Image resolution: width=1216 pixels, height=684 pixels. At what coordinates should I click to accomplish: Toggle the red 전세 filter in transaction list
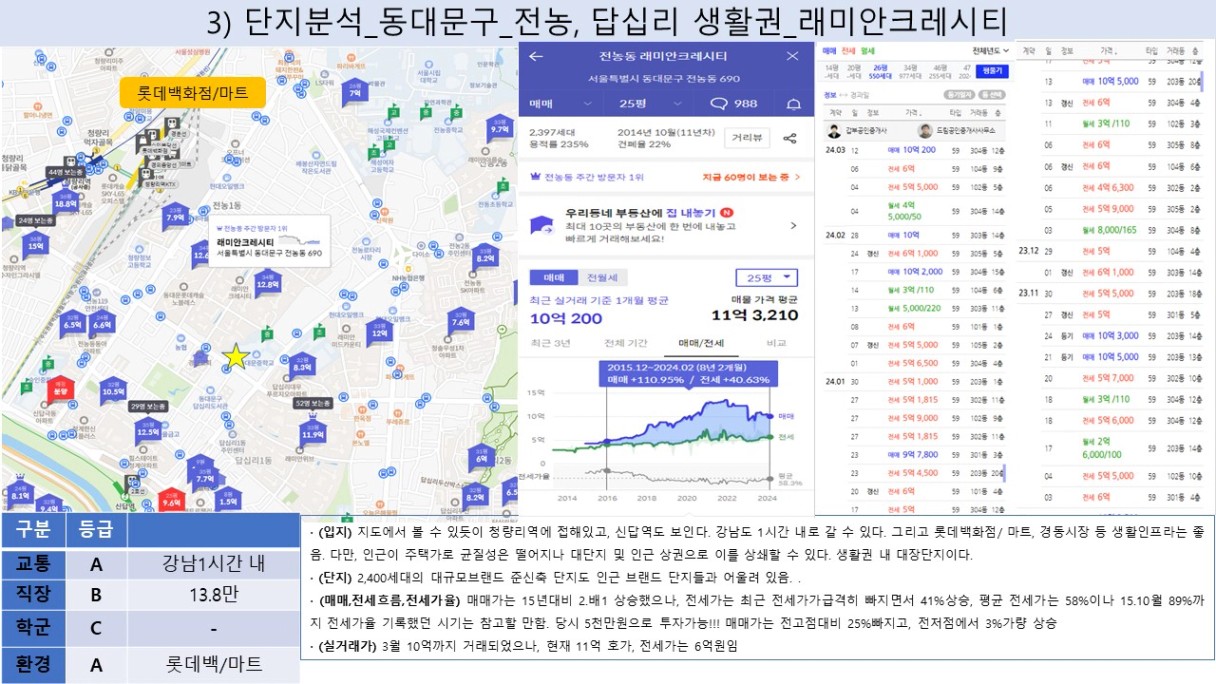(847, 50)
